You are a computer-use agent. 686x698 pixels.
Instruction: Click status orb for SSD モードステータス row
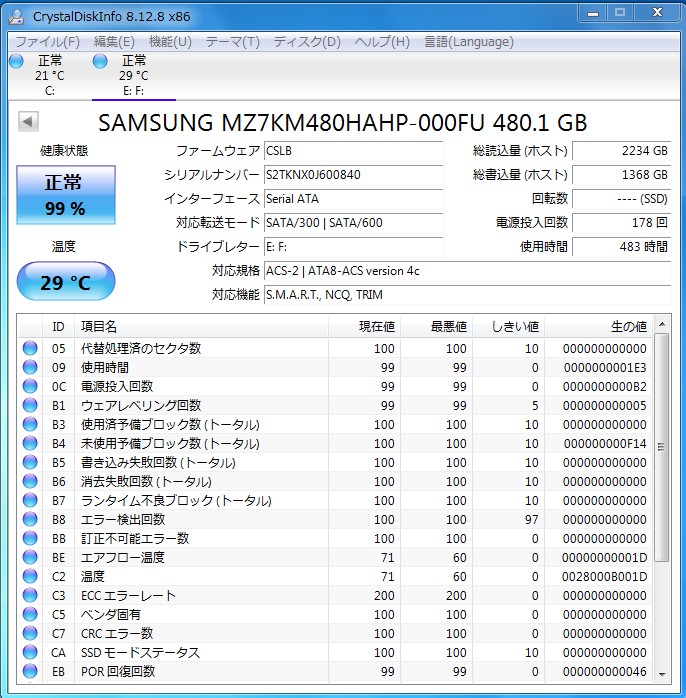coord(30,653)
